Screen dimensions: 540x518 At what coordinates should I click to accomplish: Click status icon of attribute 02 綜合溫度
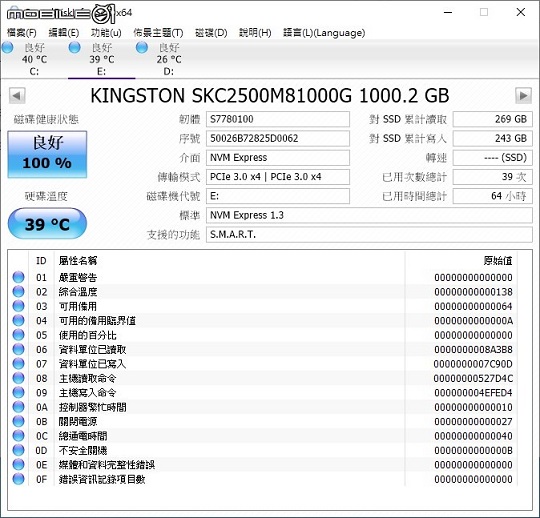19,291
